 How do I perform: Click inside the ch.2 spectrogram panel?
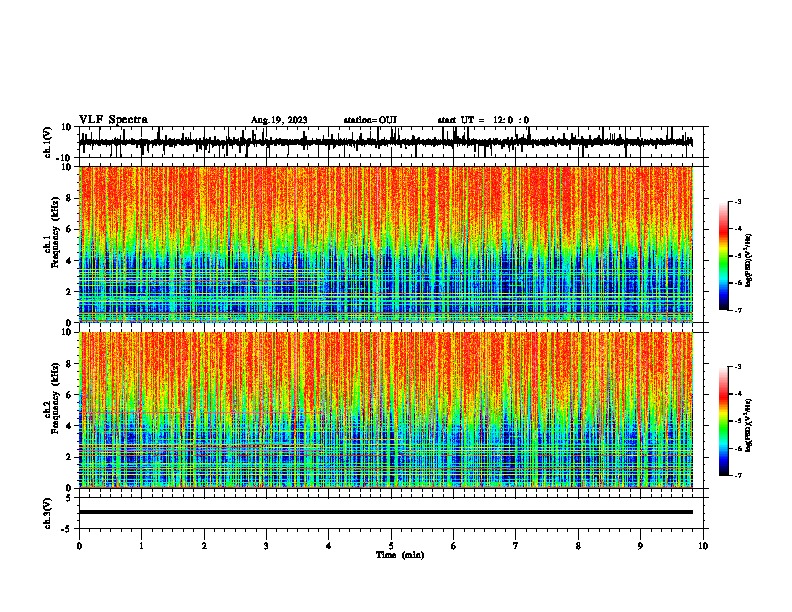(x=386, y=410)
